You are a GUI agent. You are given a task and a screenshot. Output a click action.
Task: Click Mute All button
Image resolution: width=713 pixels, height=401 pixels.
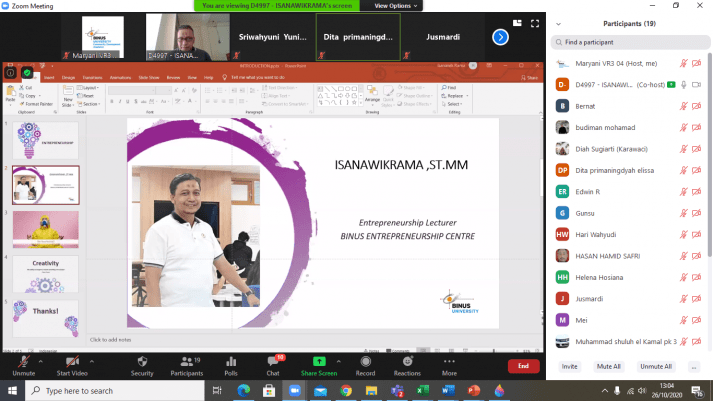point(608,366)
